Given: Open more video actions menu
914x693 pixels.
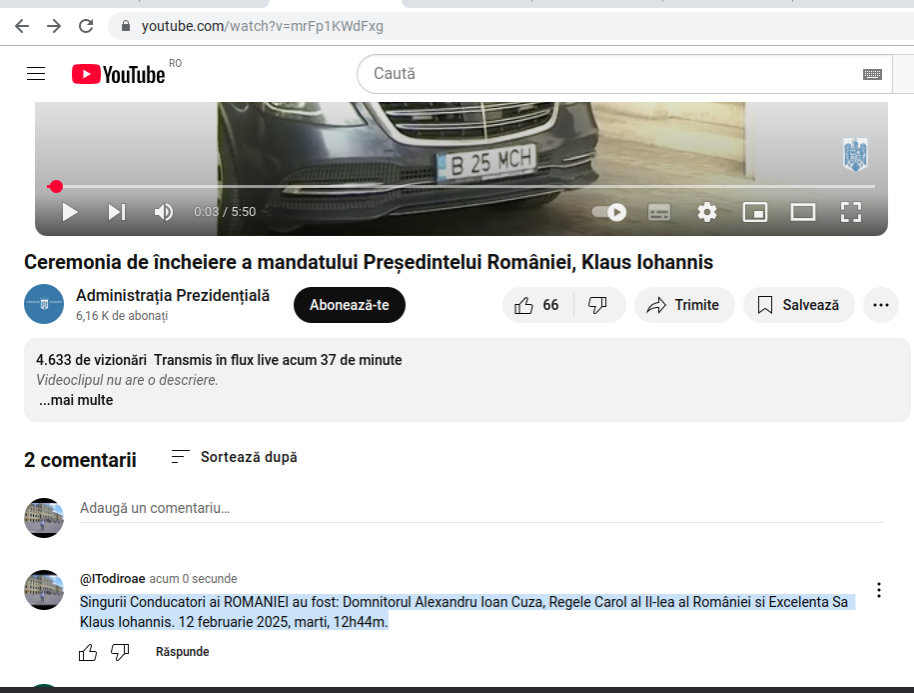Looking at the screenshot, I should (x=881, y=305).
